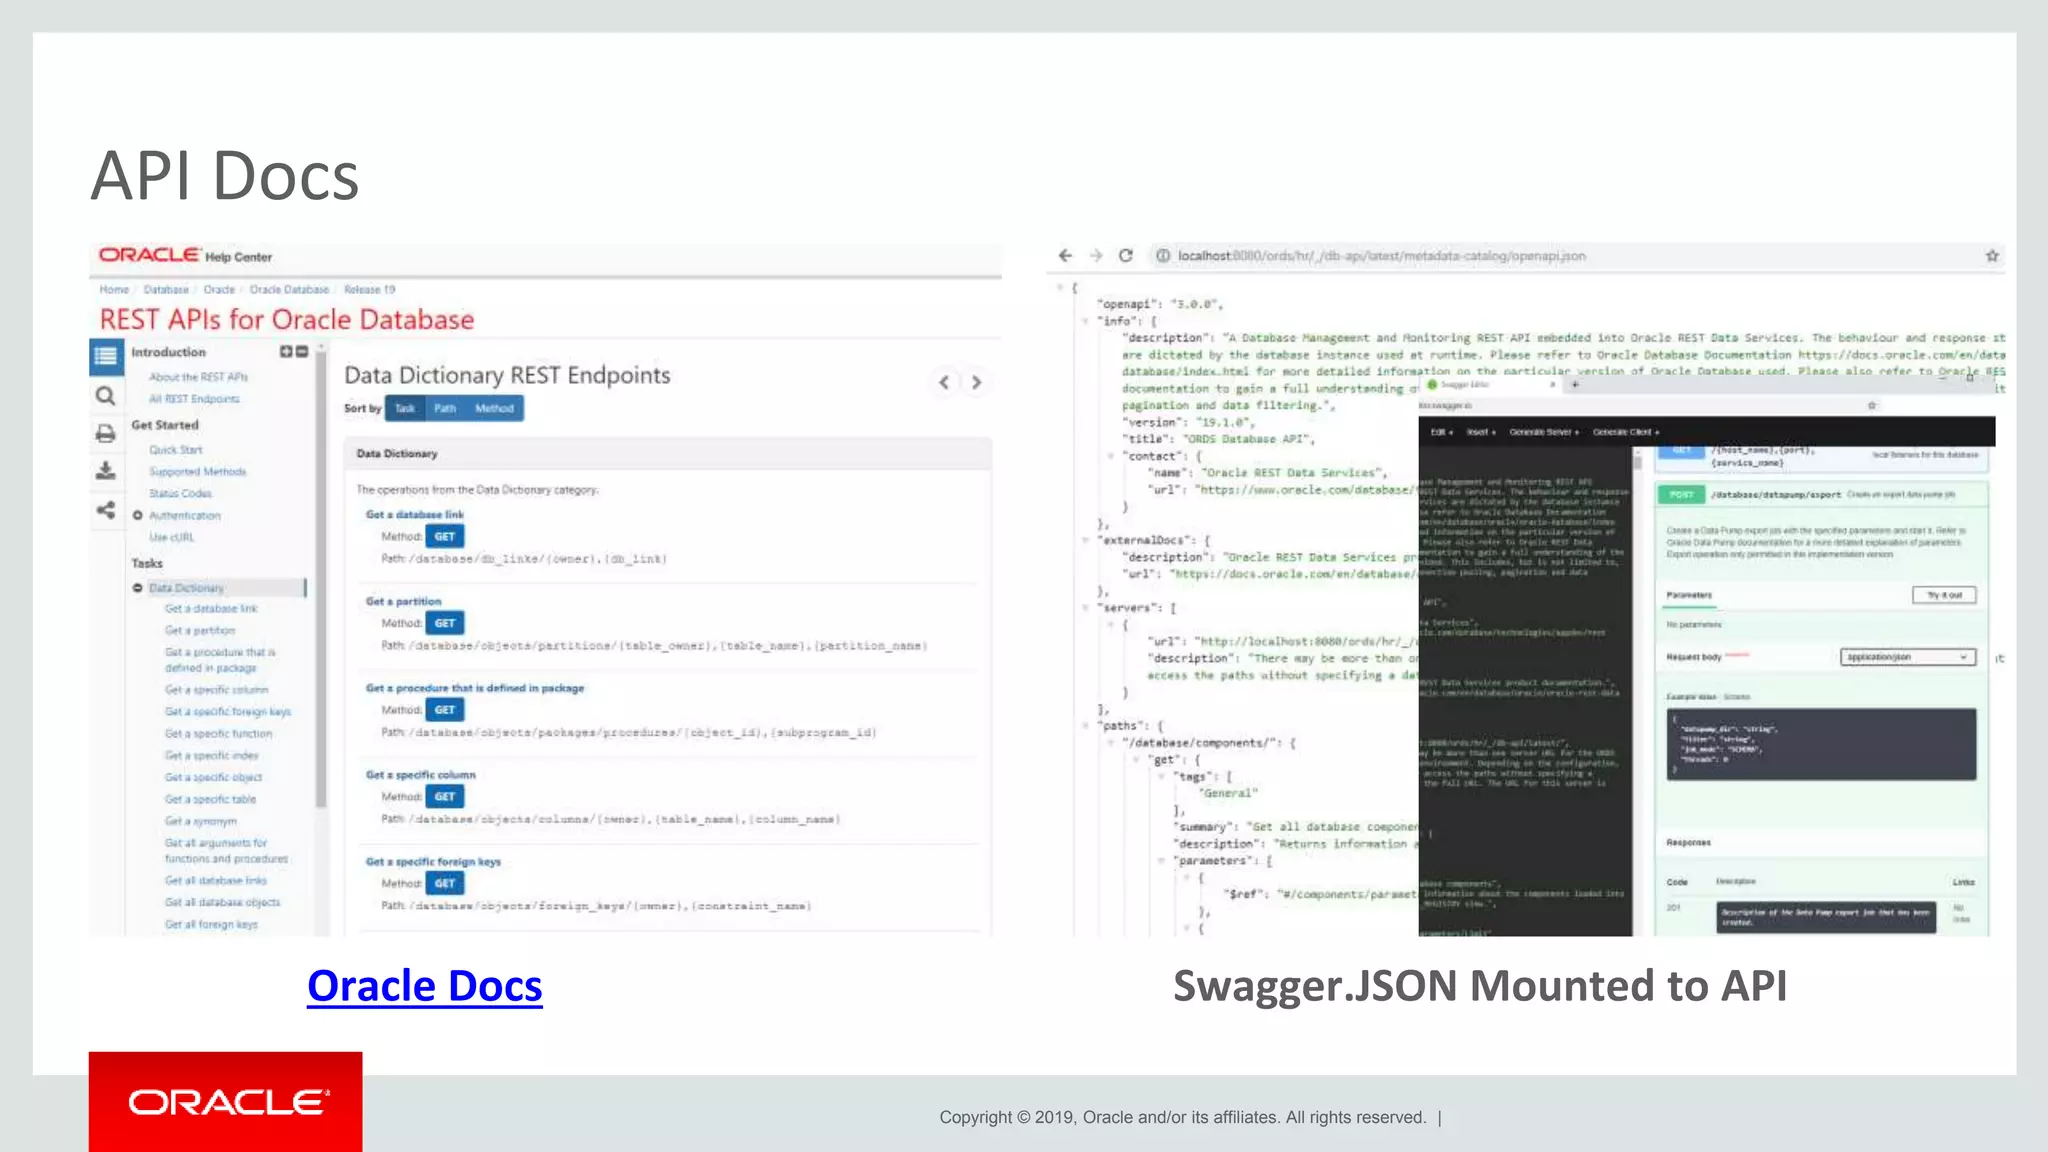Click the Try it out button

coord(1944,595)
